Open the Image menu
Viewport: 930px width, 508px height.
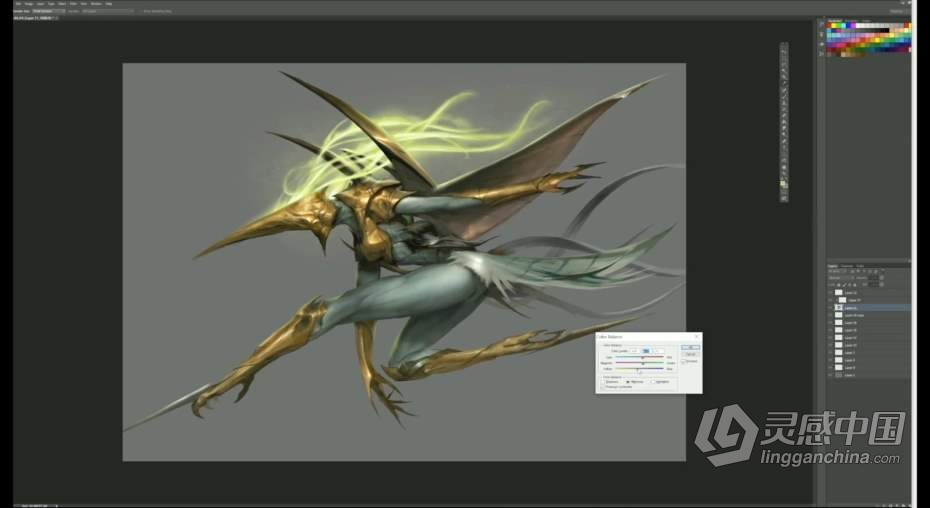(28, 4)
